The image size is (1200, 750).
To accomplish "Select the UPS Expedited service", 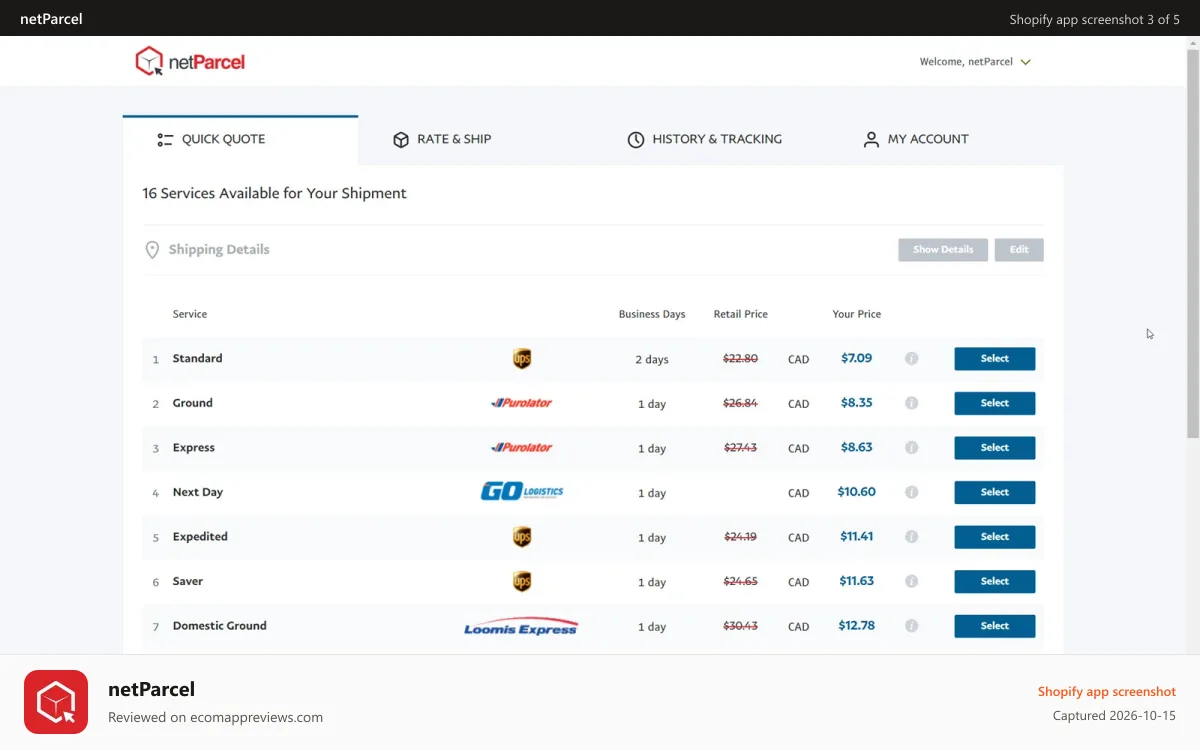I will click(995, 537).
